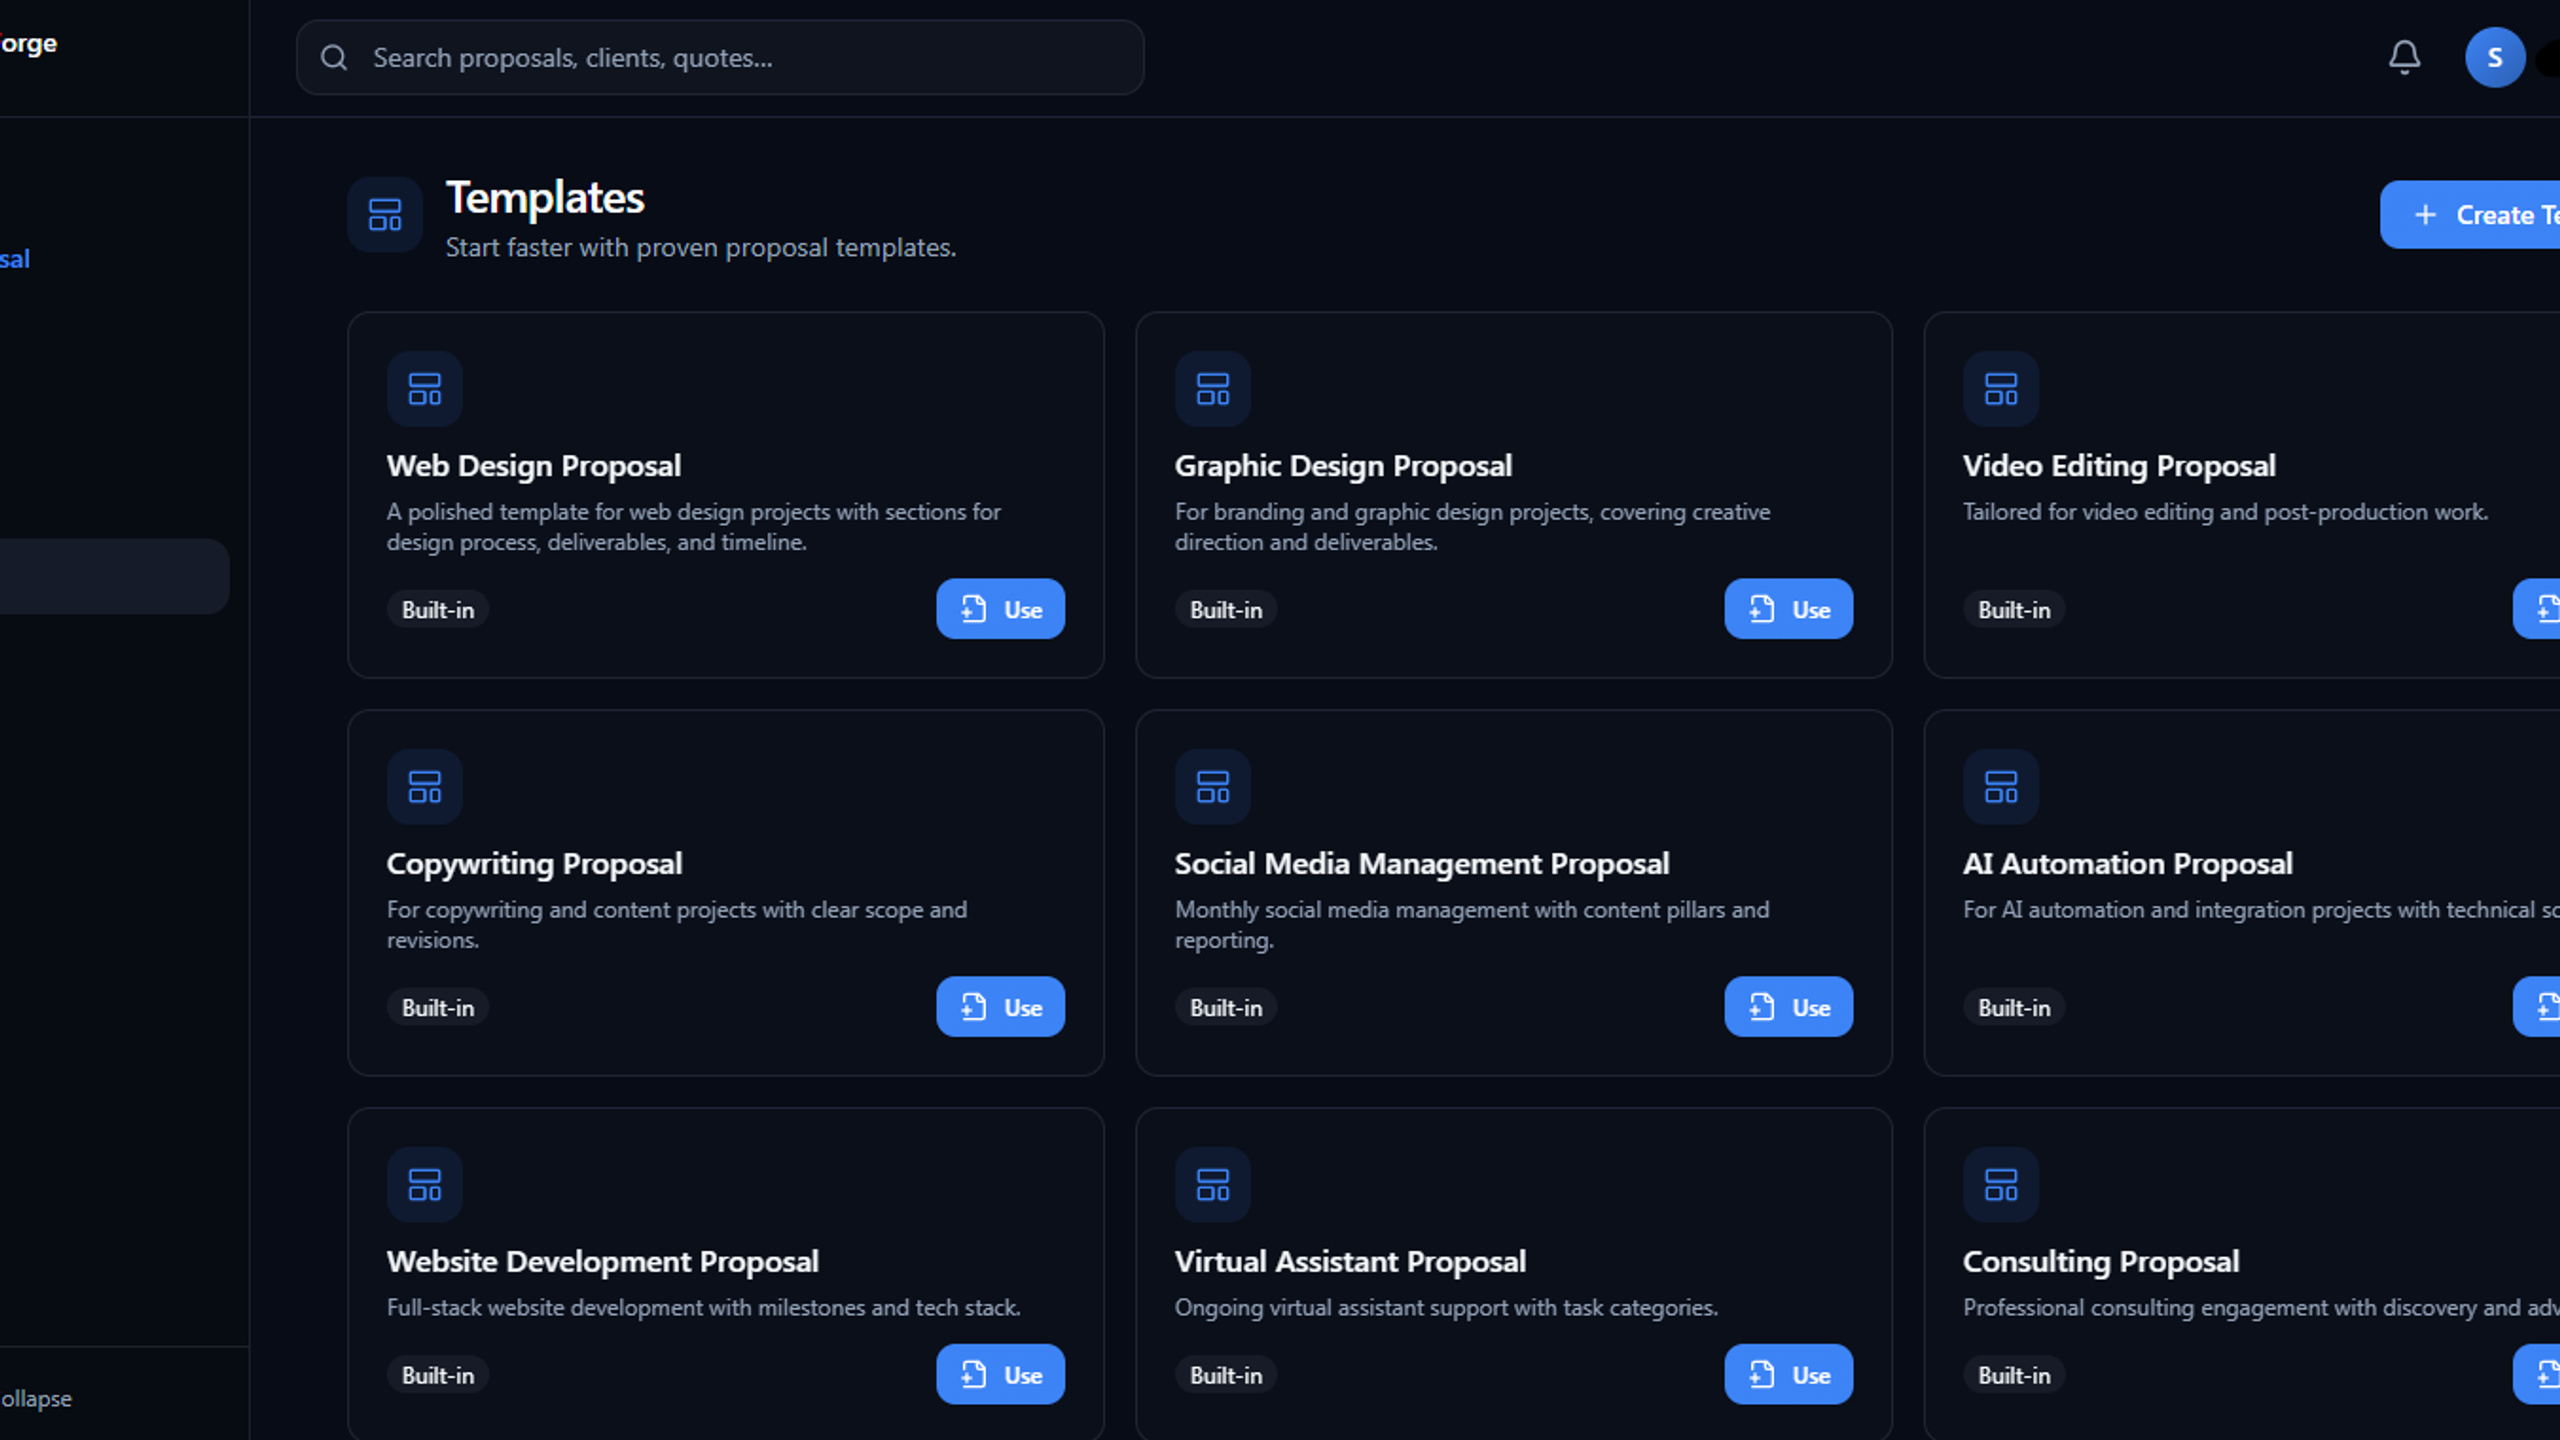Collapse the sidebar
Screen dimensions: 2560x1440
36,1399
